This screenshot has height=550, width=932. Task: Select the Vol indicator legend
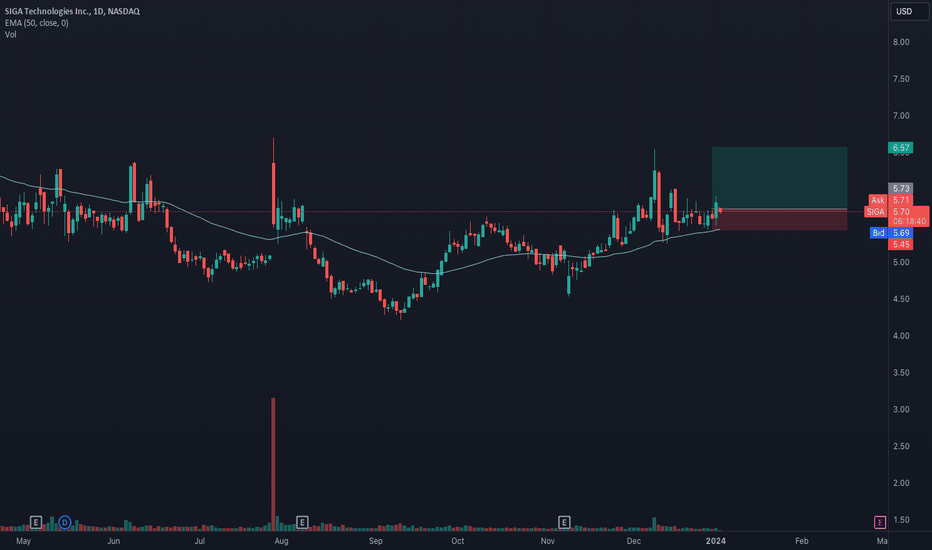11,34
